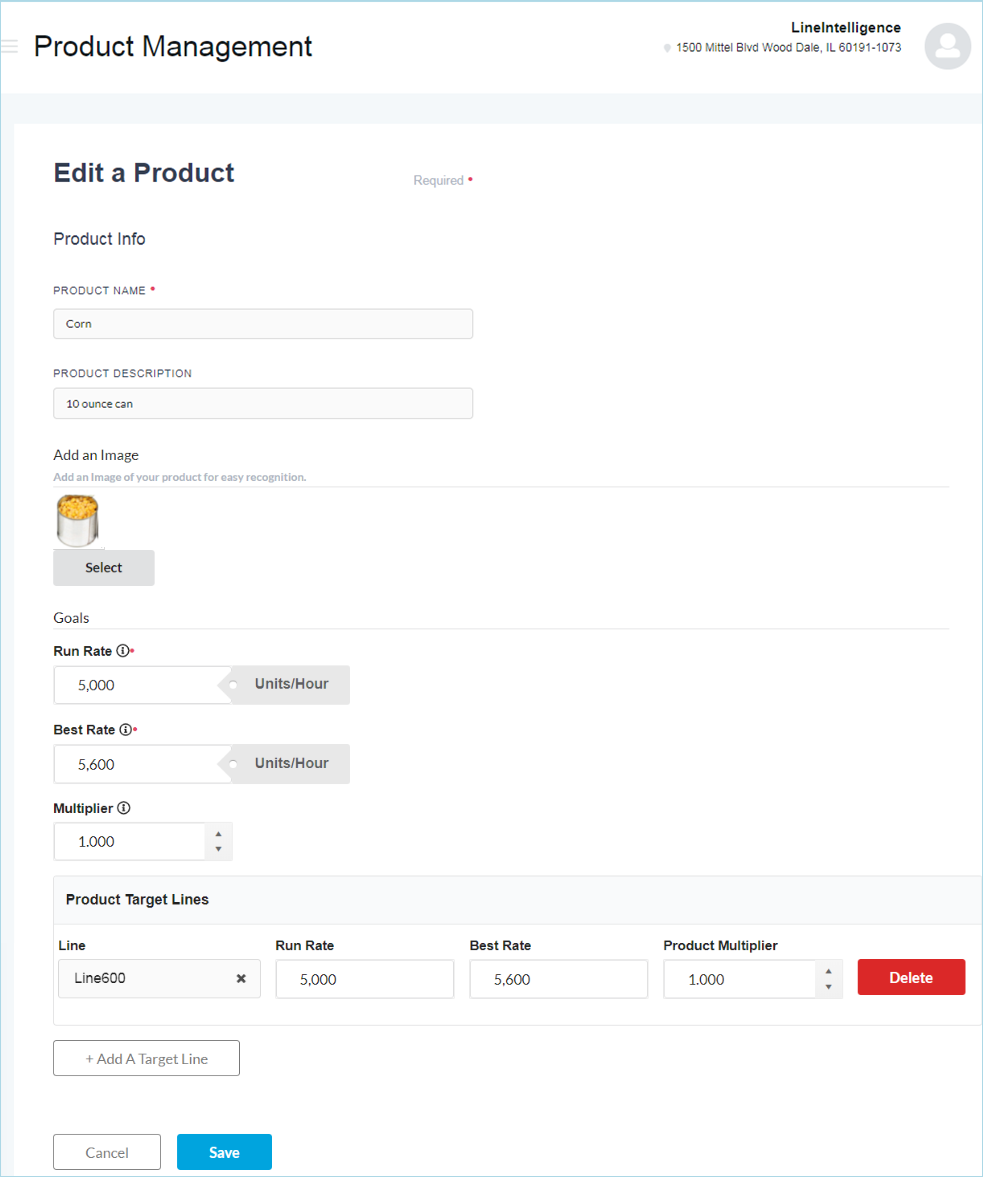Click the location pin icon by address

tap(667, 48)
